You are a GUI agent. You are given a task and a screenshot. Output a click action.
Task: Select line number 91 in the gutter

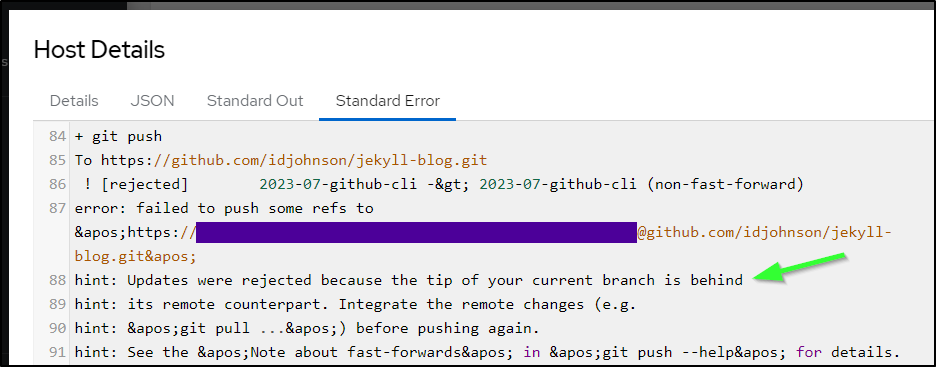pyautogui.click(x=57, y=352)
